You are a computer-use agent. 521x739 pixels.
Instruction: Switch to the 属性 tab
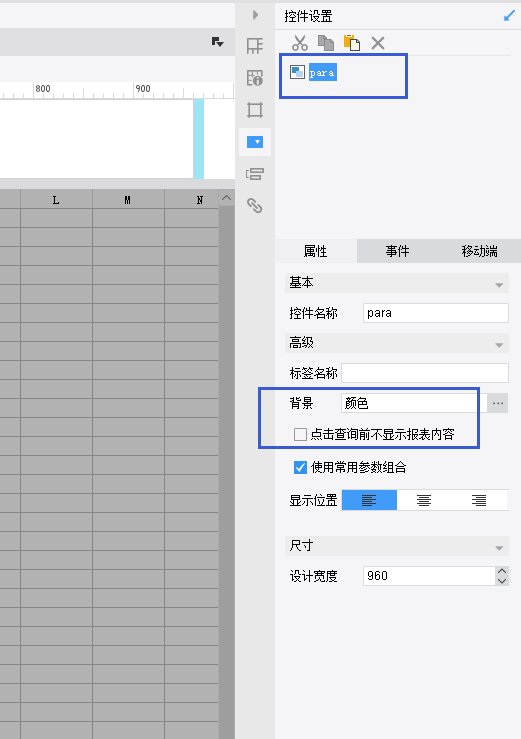(315, 251)
